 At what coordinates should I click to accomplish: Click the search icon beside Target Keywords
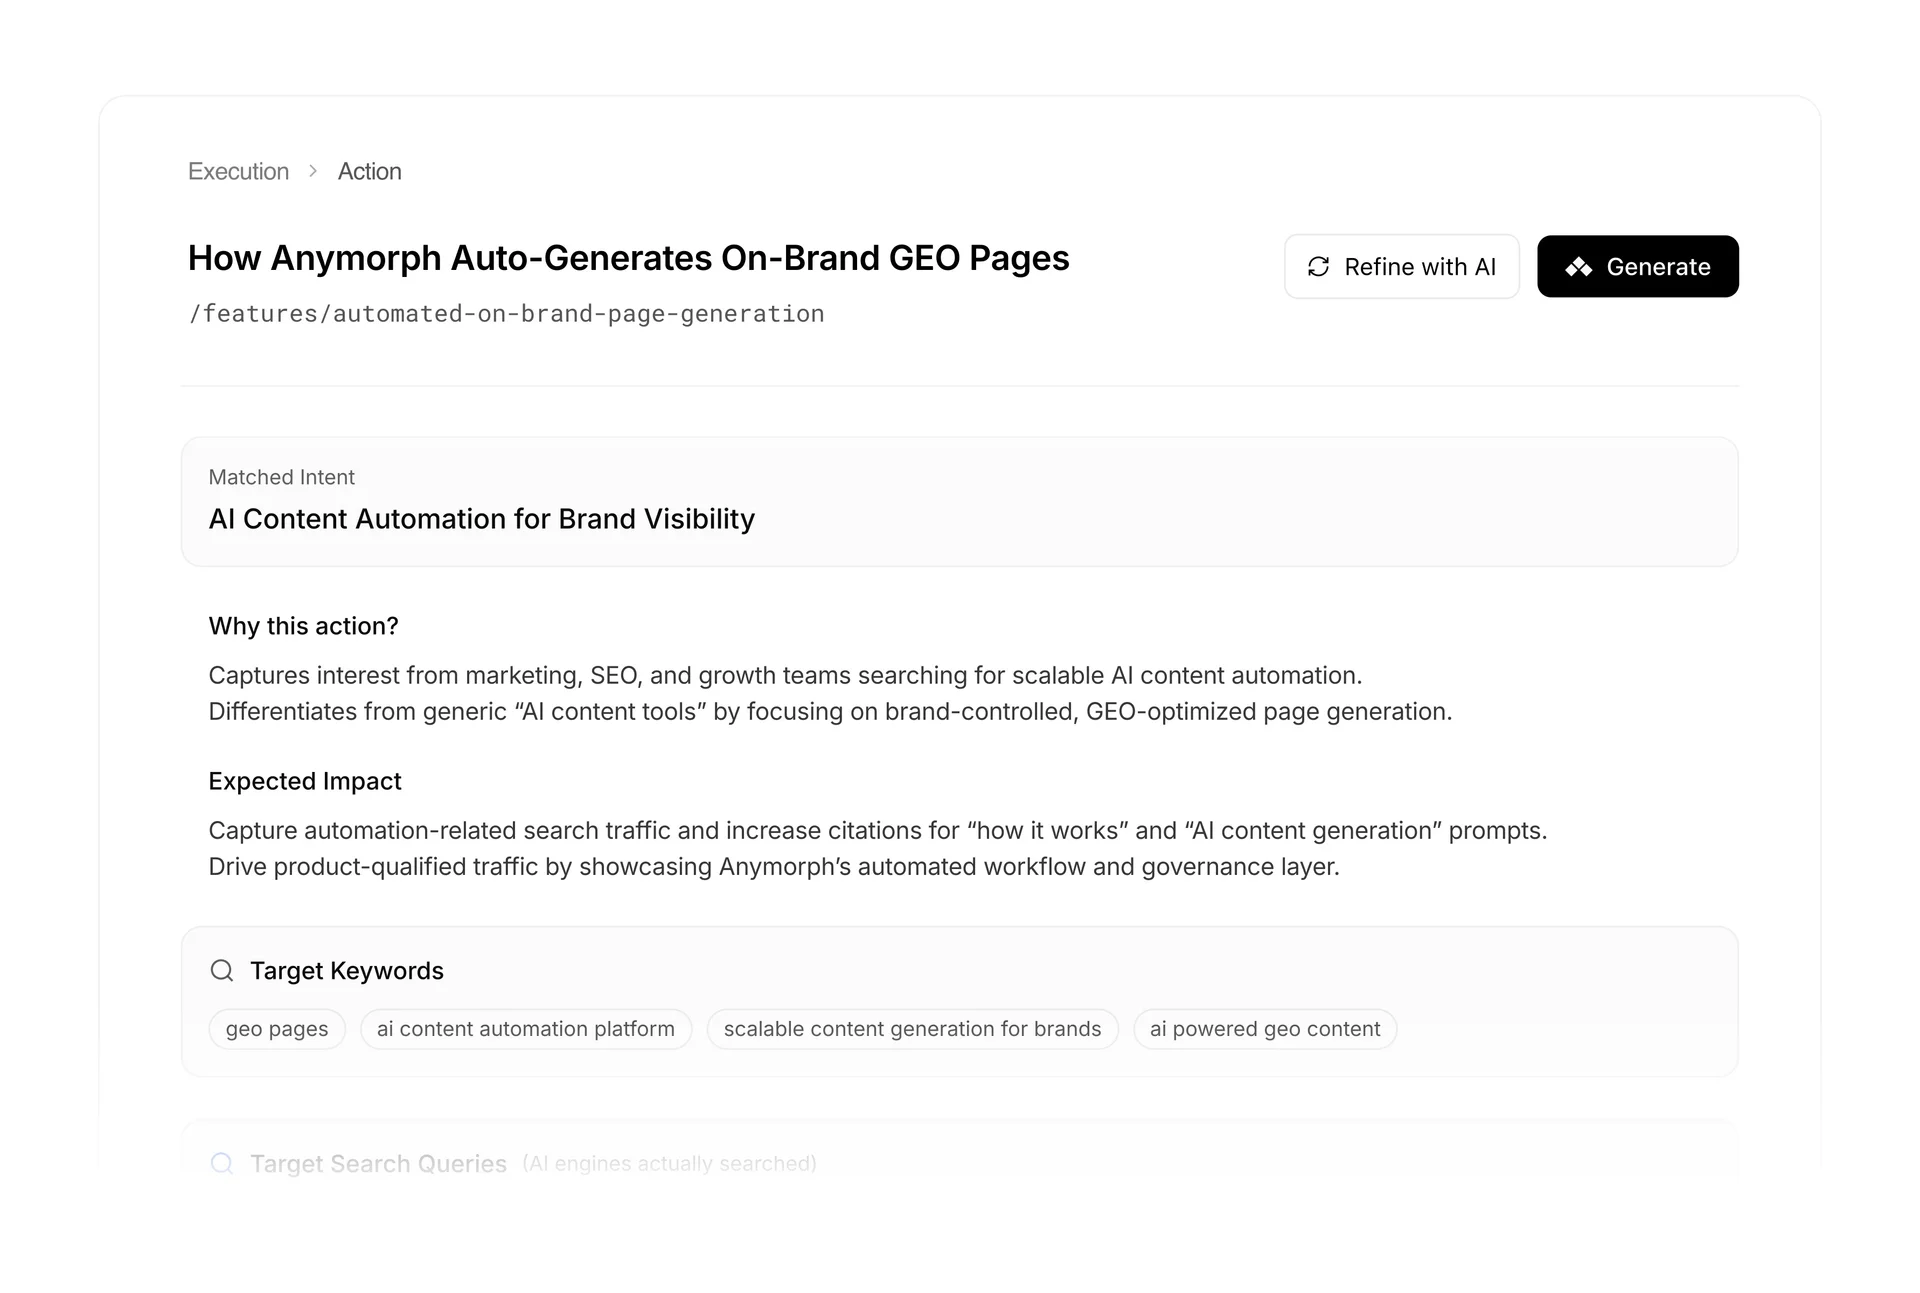(x=221, y=970)
